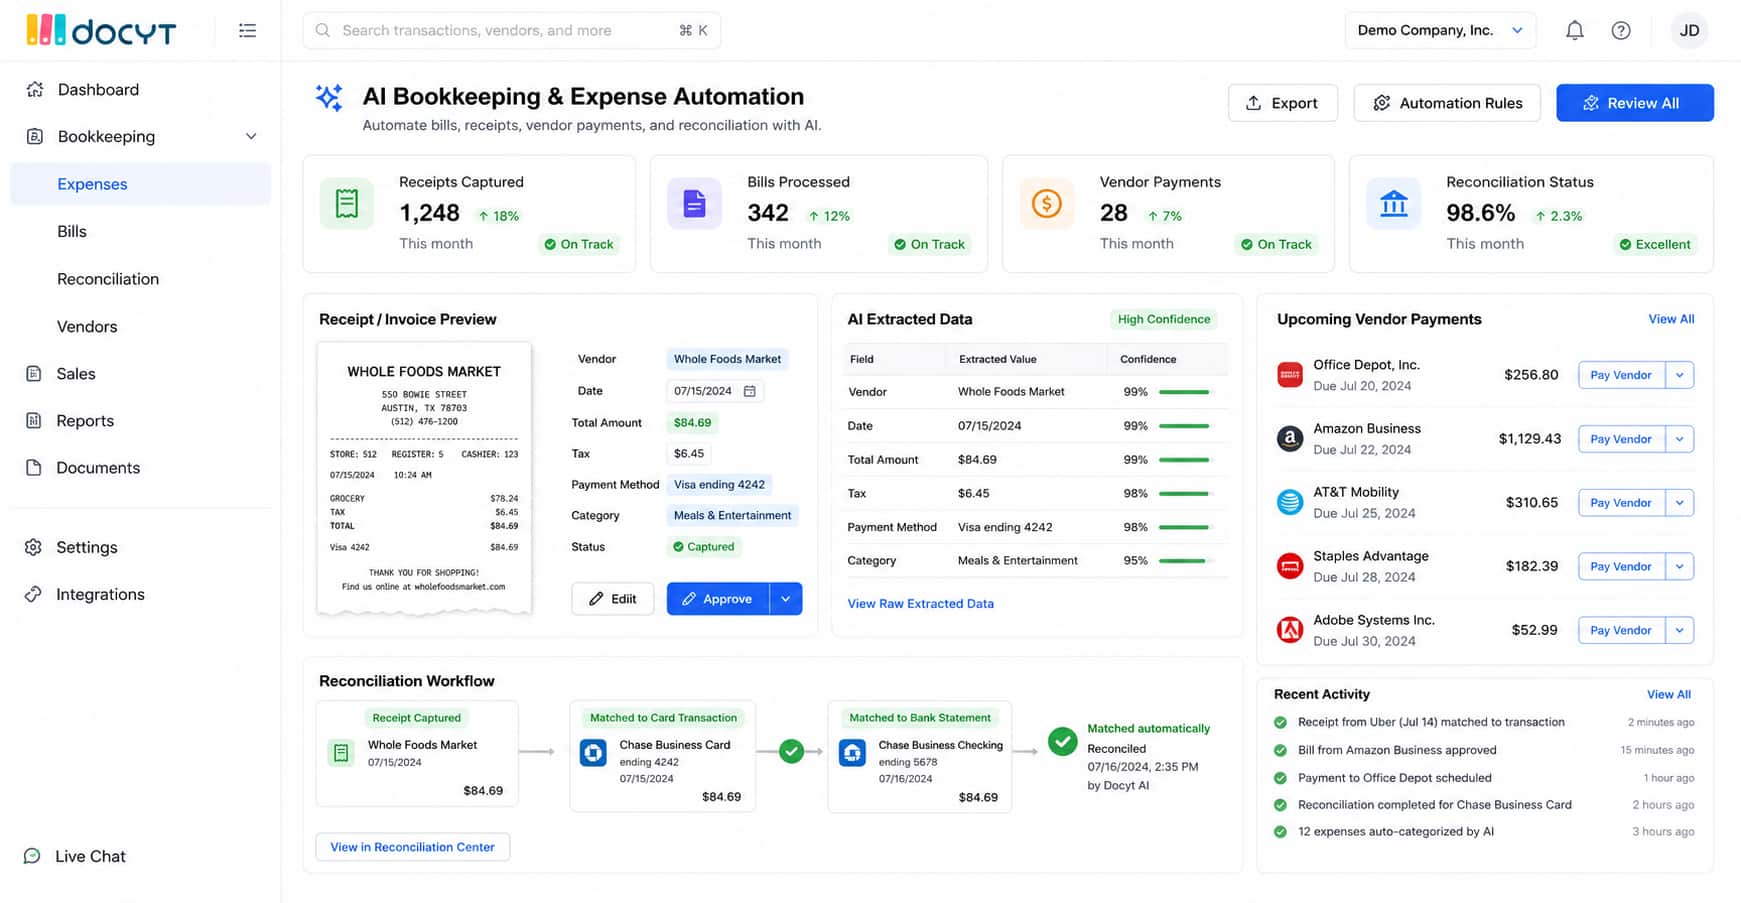1741x903 pixels.
Task: Pay Vendor for Office Depot, Inc.
Action: coord(1621,375)
